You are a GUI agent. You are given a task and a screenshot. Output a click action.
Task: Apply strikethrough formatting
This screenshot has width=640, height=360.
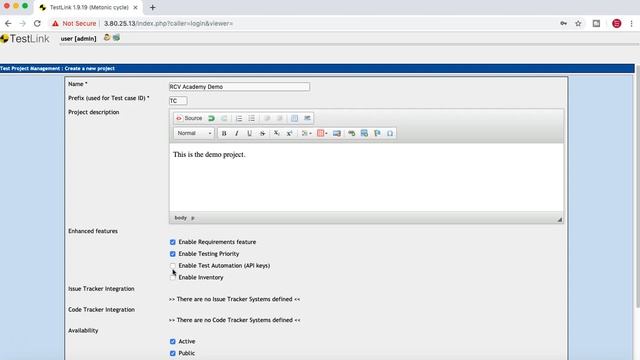click(262, 133)
